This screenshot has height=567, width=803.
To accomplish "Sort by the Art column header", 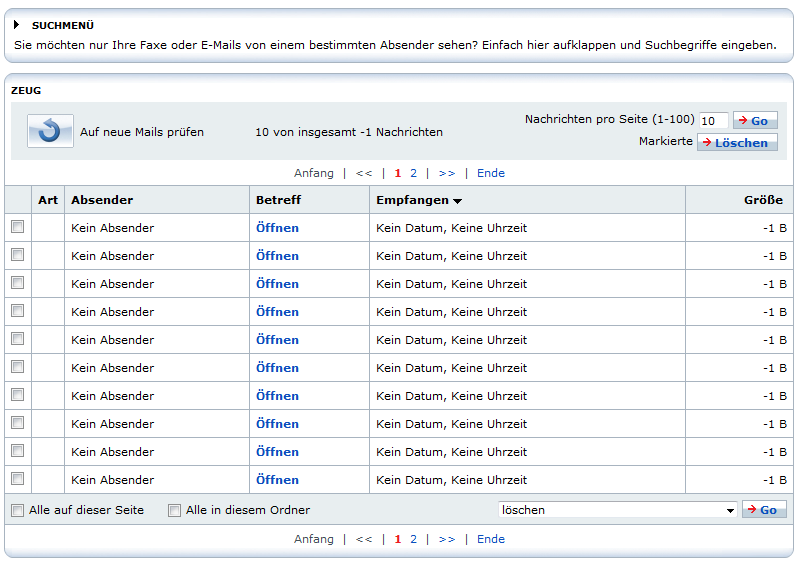I will pyautogui.click(x=48, y=200).
